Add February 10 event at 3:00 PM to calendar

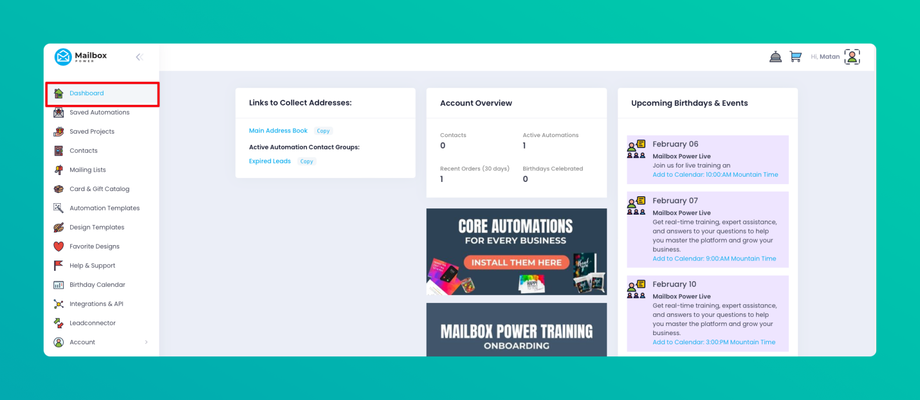pyautogui.click(x=714, y=342)
